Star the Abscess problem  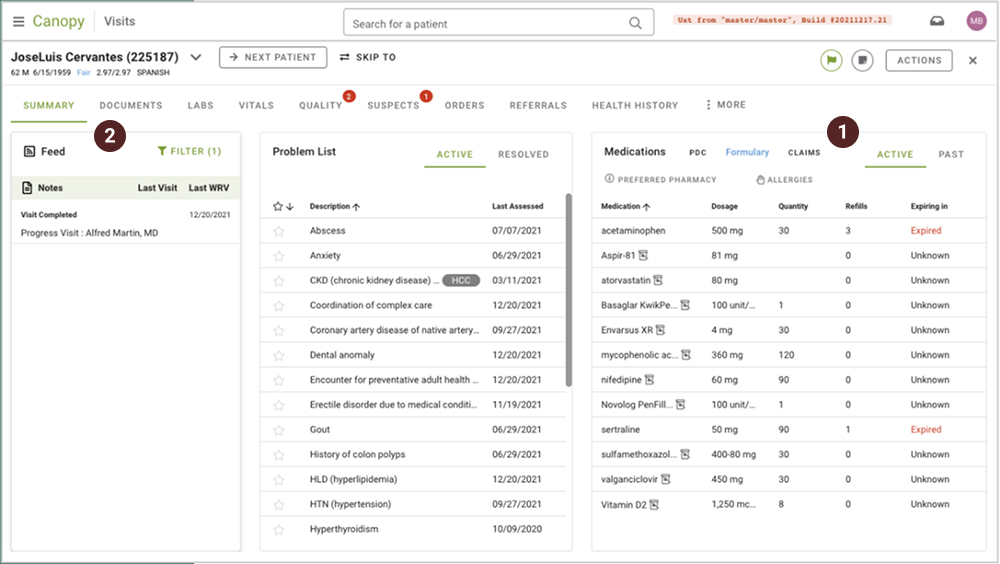(x=279, y=231)
